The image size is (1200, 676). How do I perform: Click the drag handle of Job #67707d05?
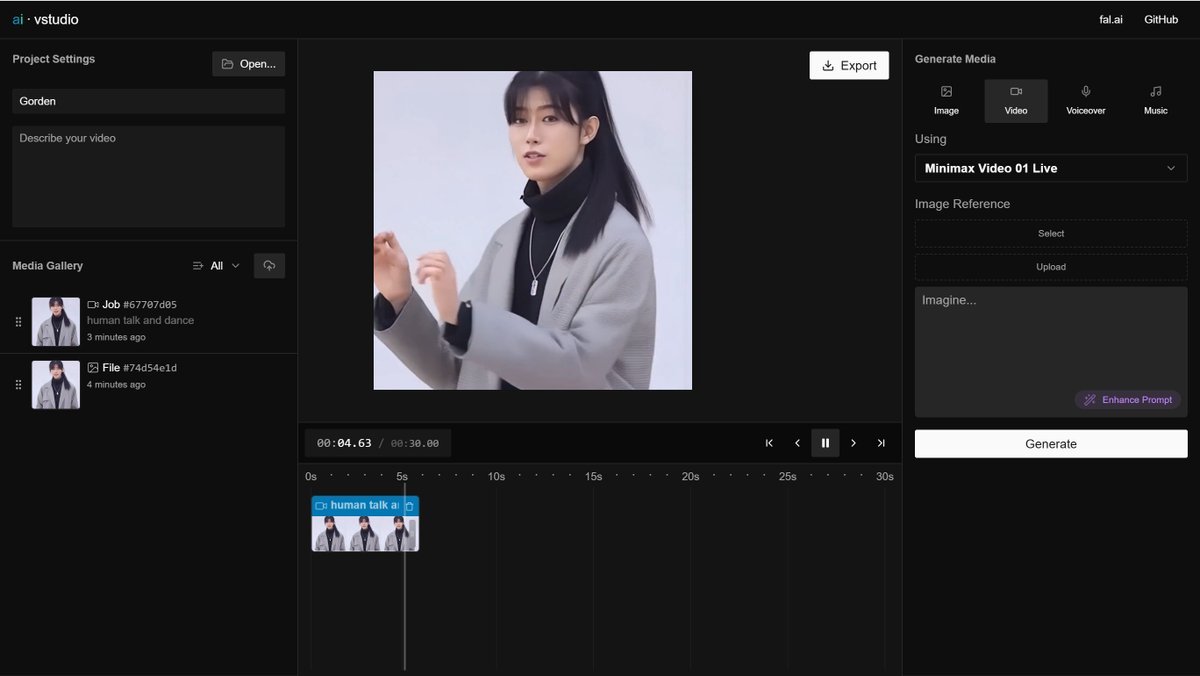click(18, 322)
